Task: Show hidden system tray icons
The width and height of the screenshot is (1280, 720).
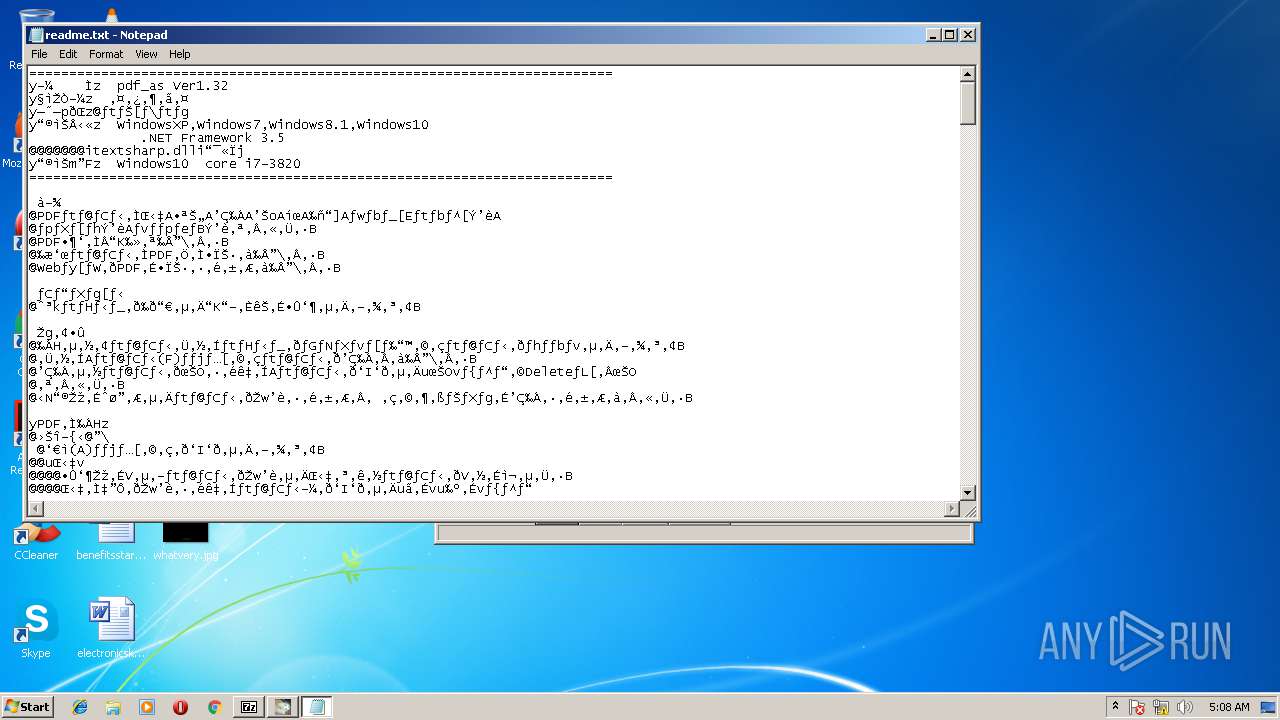Action: click(x=1115, y=707)
